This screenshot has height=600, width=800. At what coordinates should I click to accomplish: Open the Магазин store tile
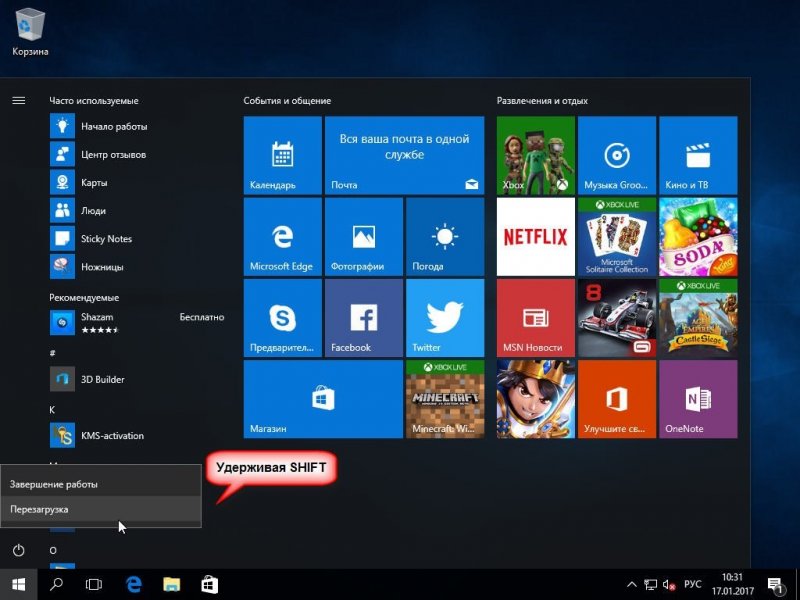pyautogui.click(x=323, y=399)
